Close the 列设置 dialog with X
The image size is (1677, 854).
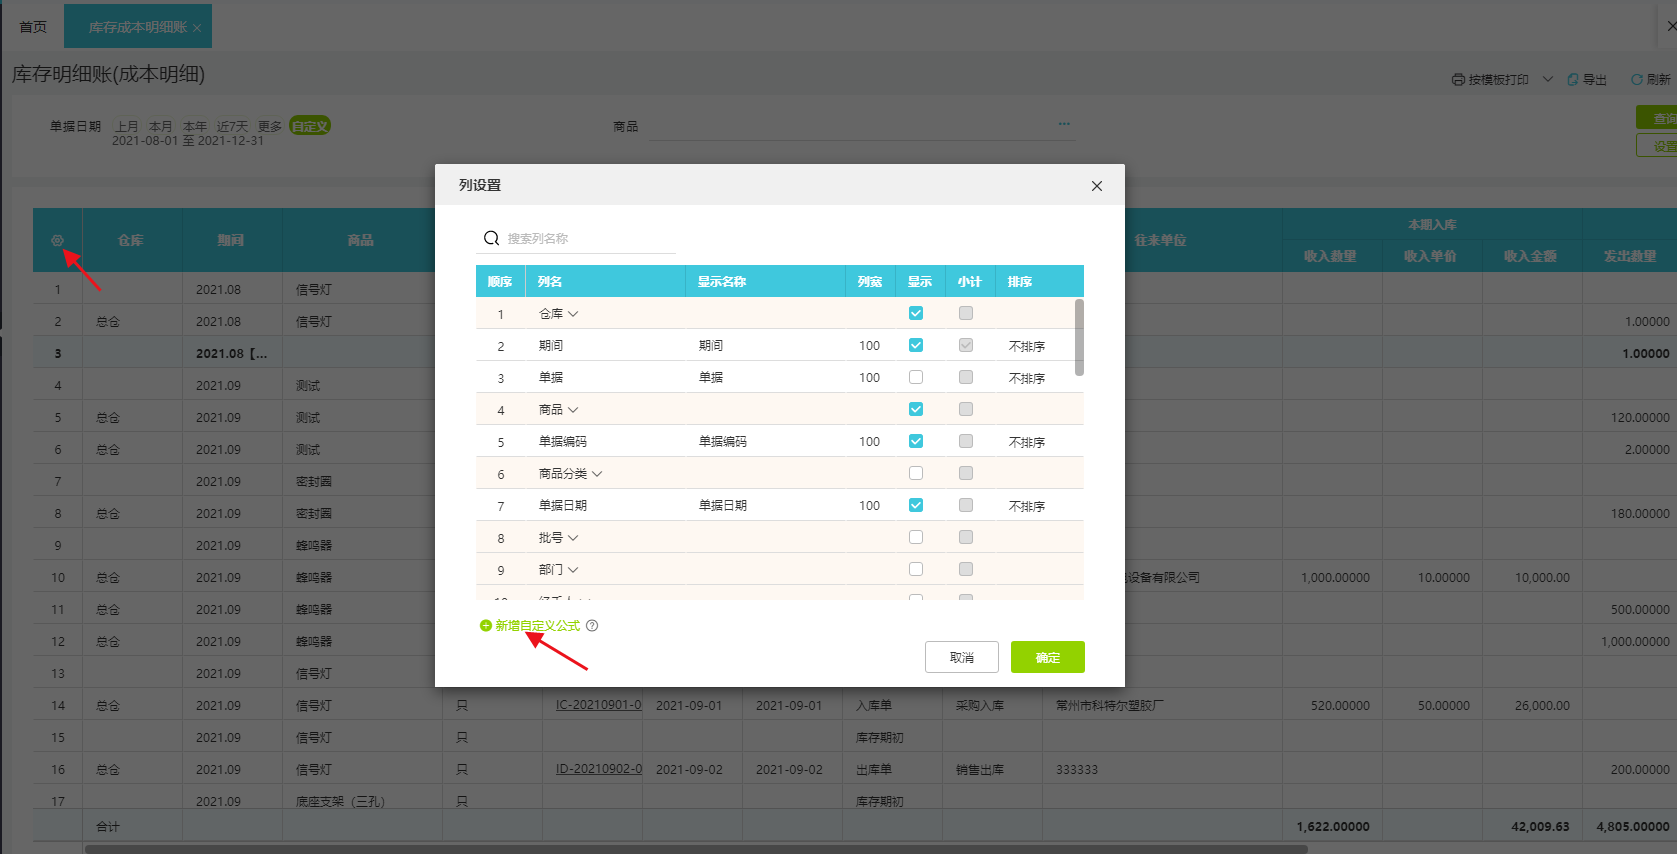click(1096, 186)
